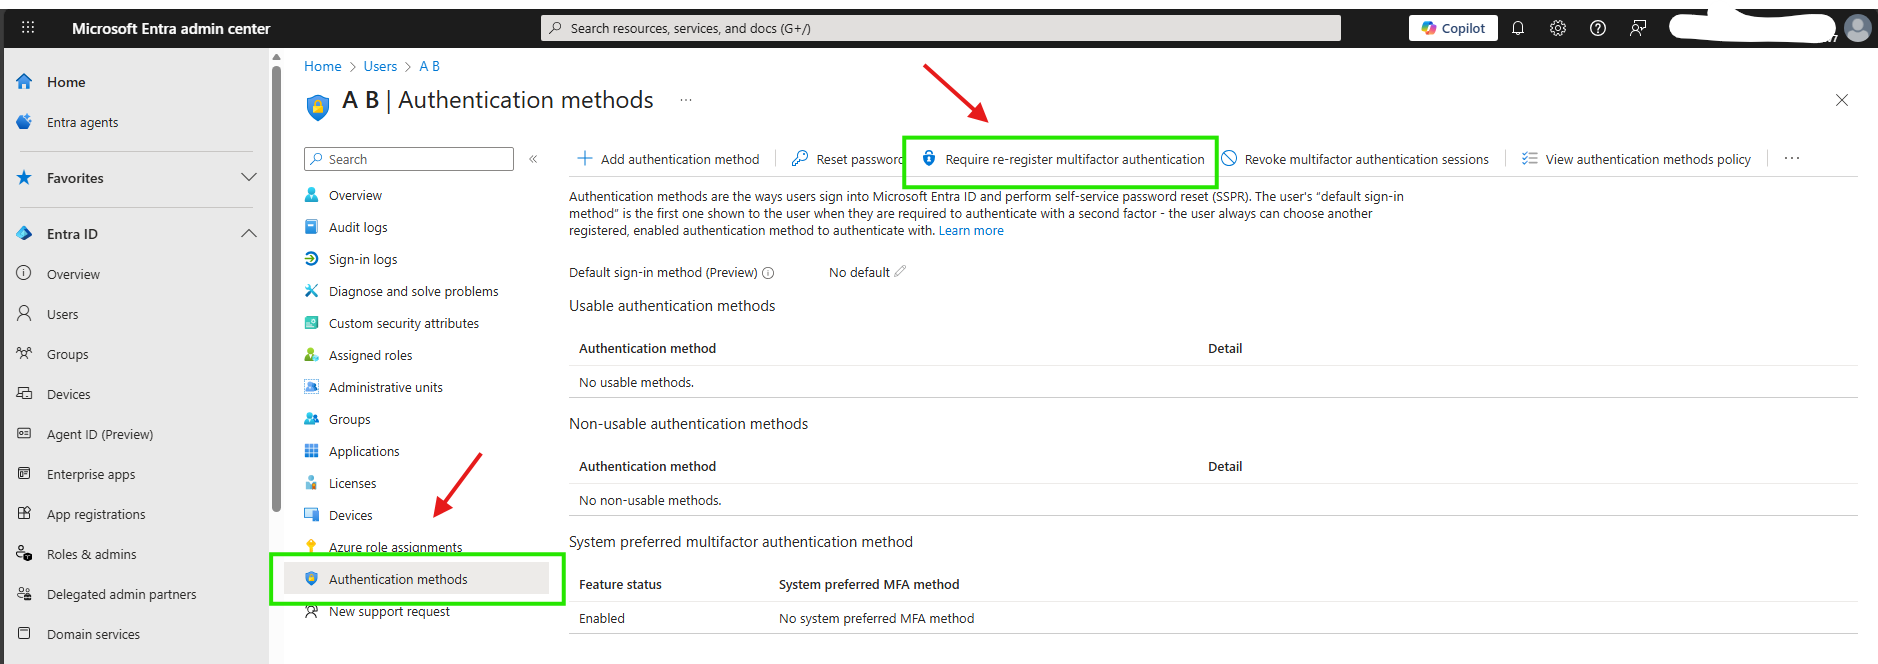This screenshot has width=1878, height=664.
Task: Expand the Favorites section chevron
Action: [249, 178]
